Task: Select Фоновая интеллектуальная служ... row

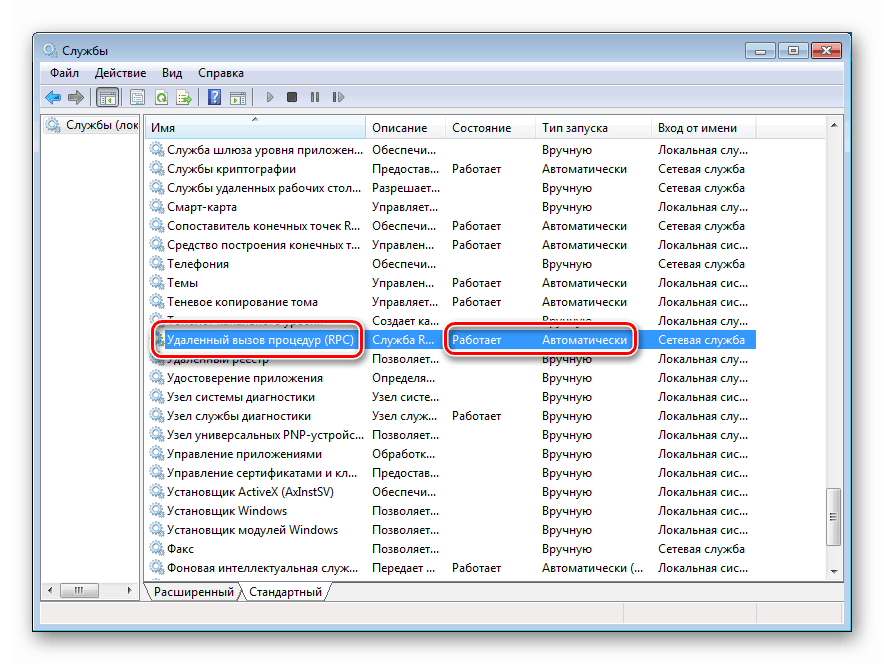Action: coord(452,568)
